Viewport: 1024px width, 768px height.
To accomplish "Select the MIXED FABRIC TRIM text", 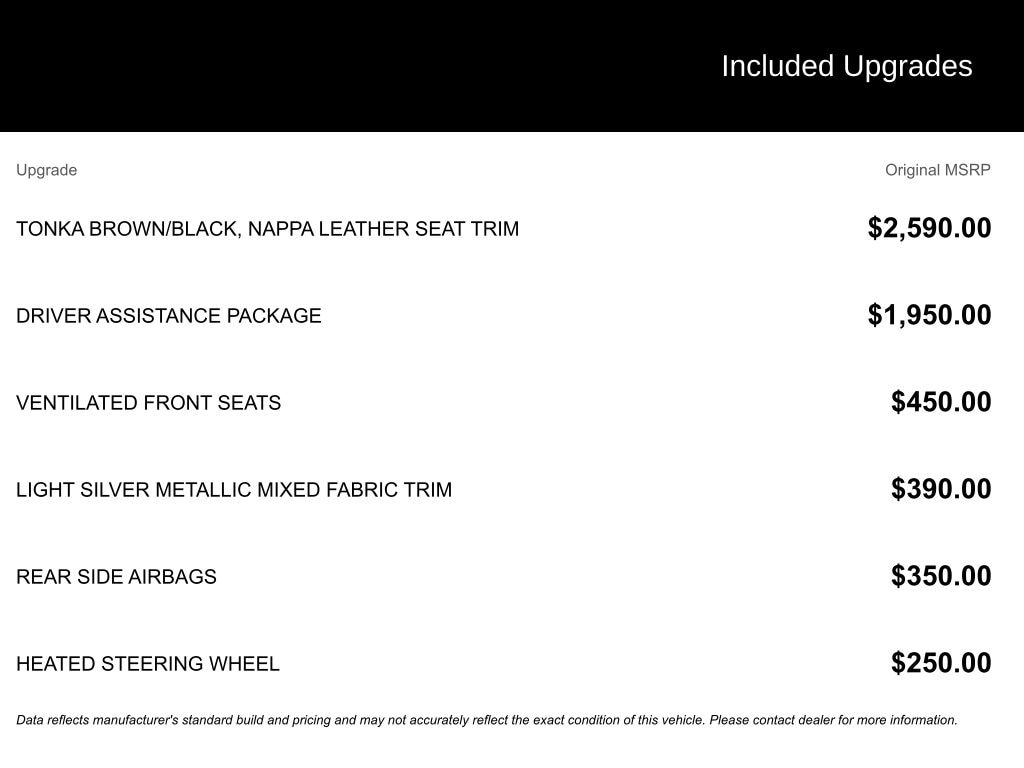I will point(354,490).
